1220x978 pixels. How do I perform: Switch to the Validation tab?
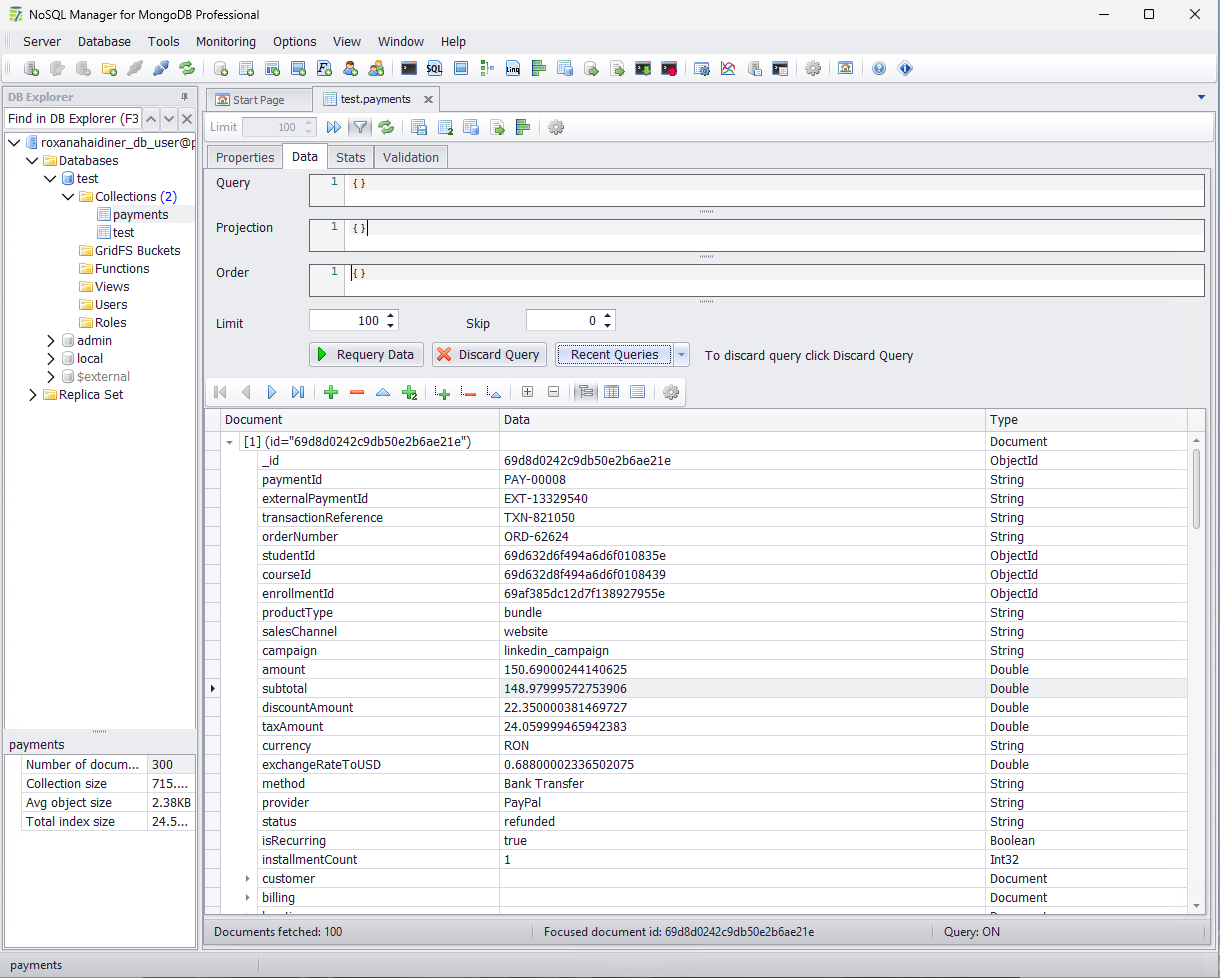tap(411, 157)
